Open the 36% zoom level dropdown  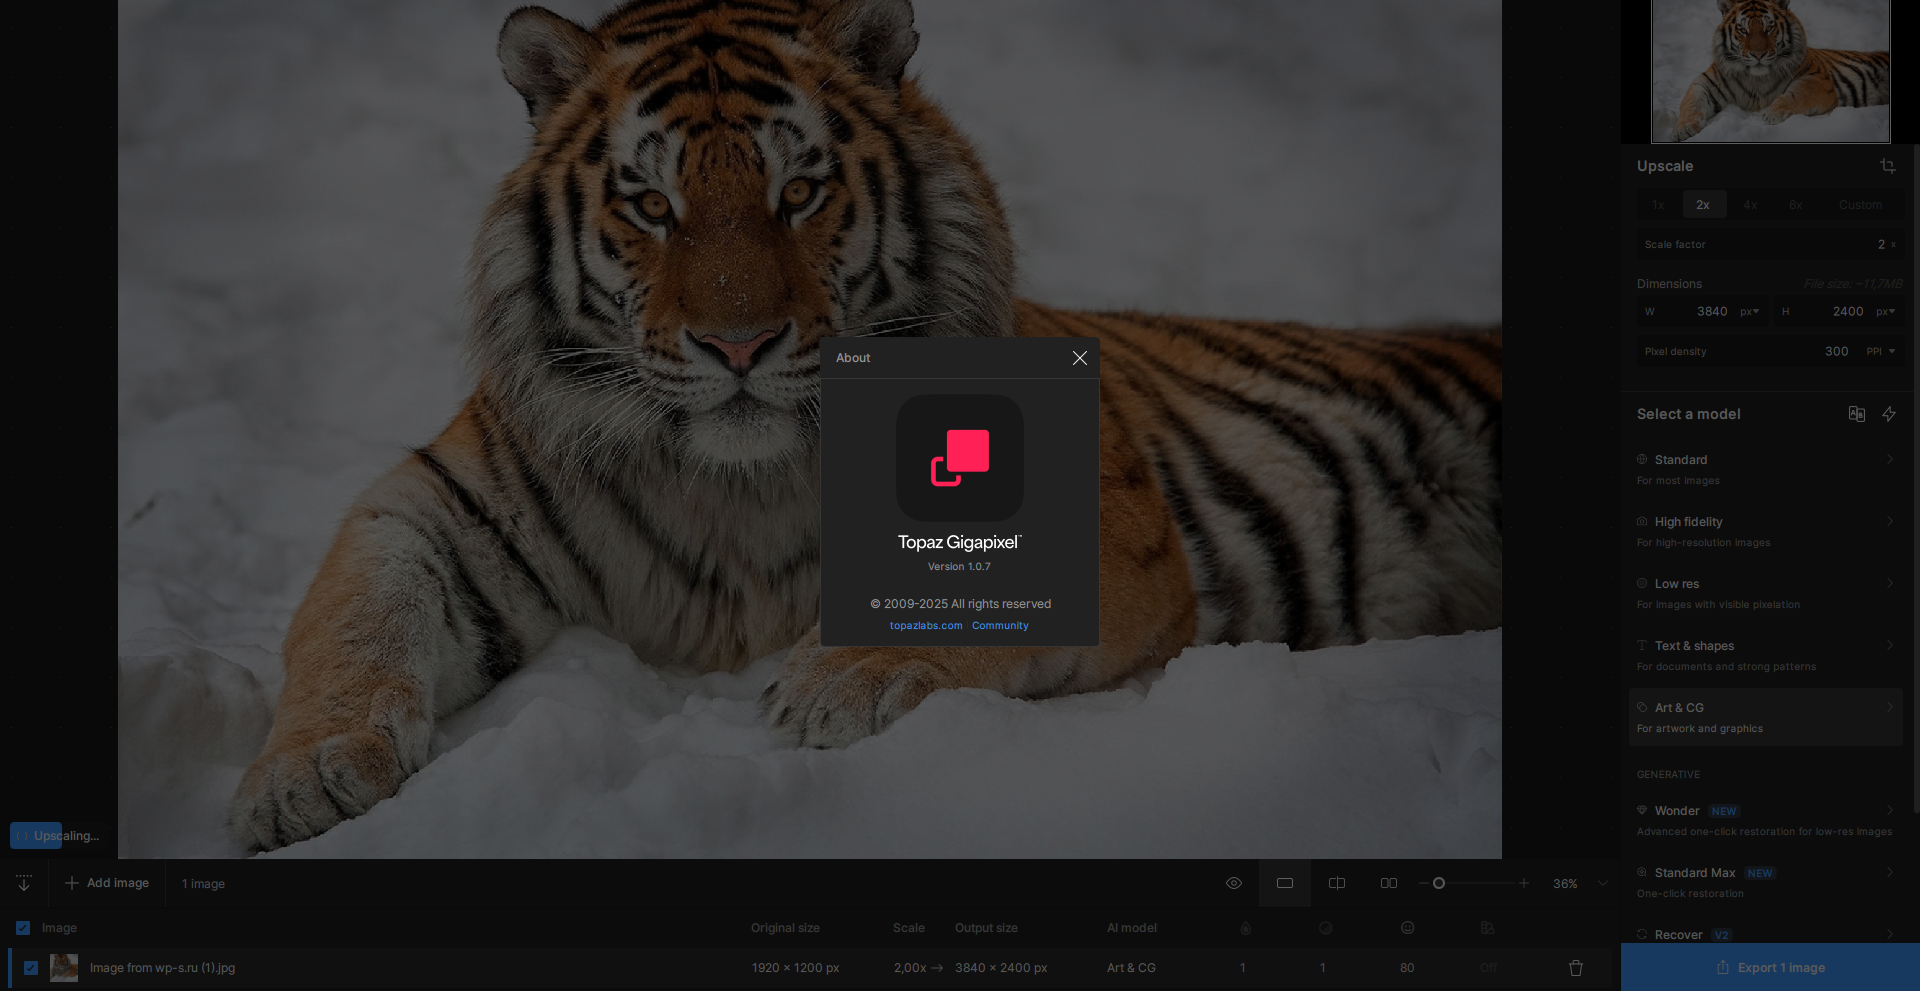(1602, 883)
